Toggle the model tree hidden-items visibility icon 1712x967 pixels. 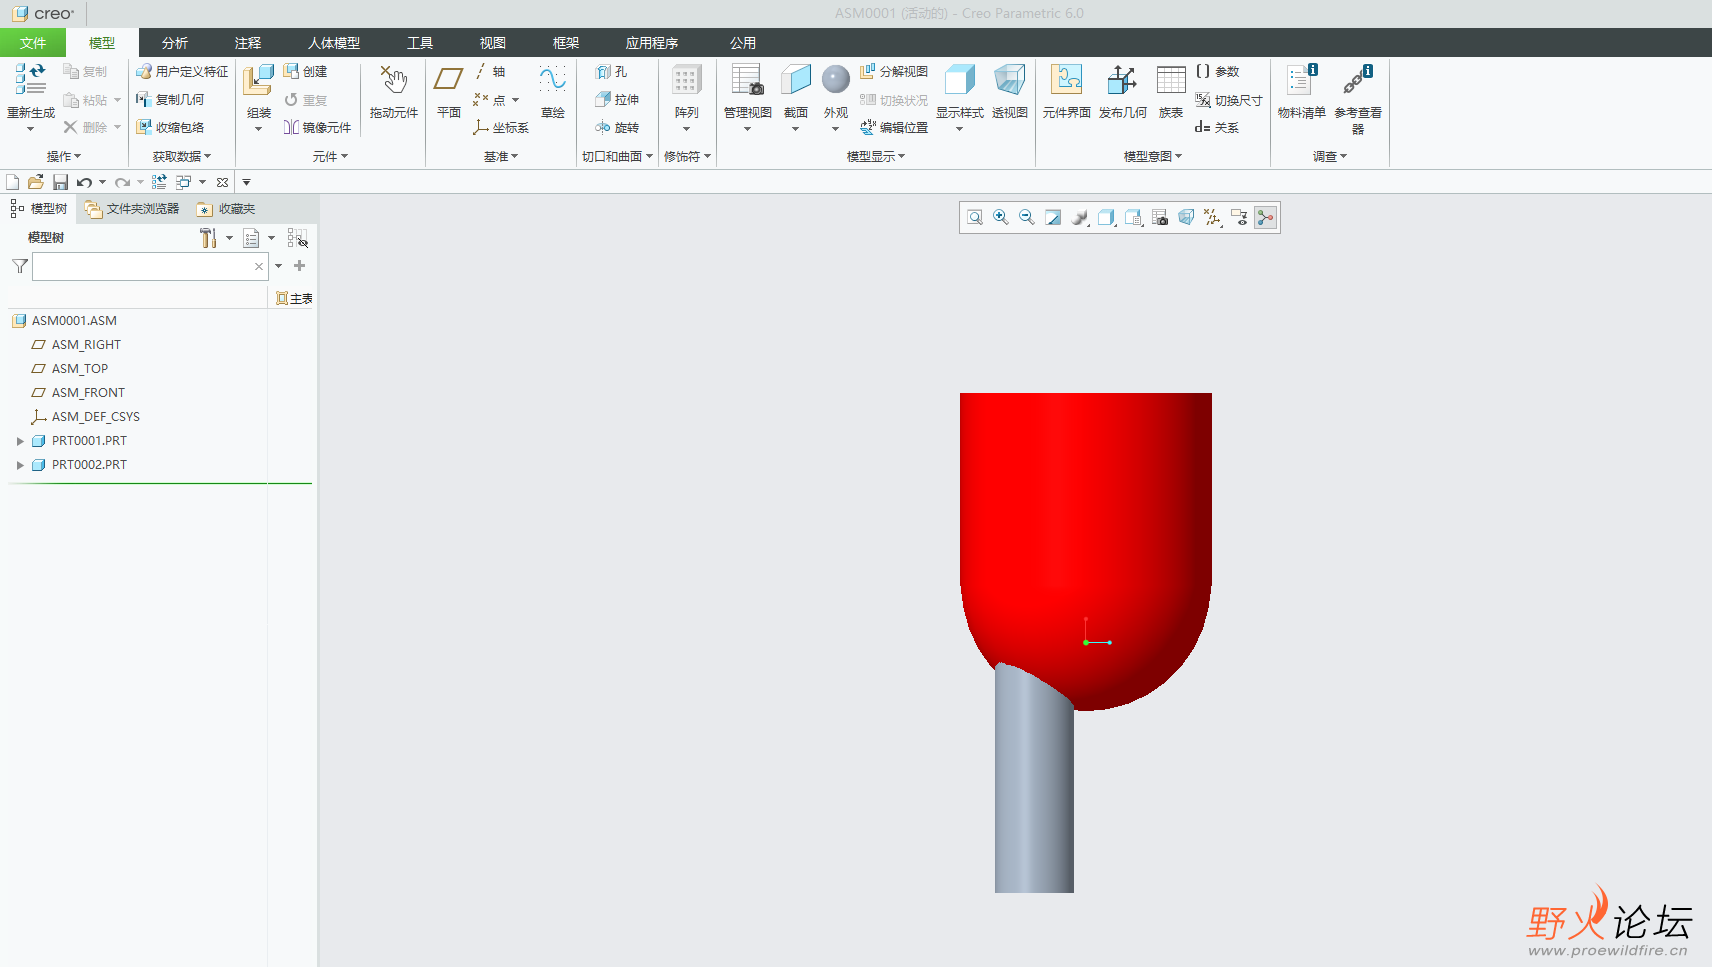[x=297, y=238]
